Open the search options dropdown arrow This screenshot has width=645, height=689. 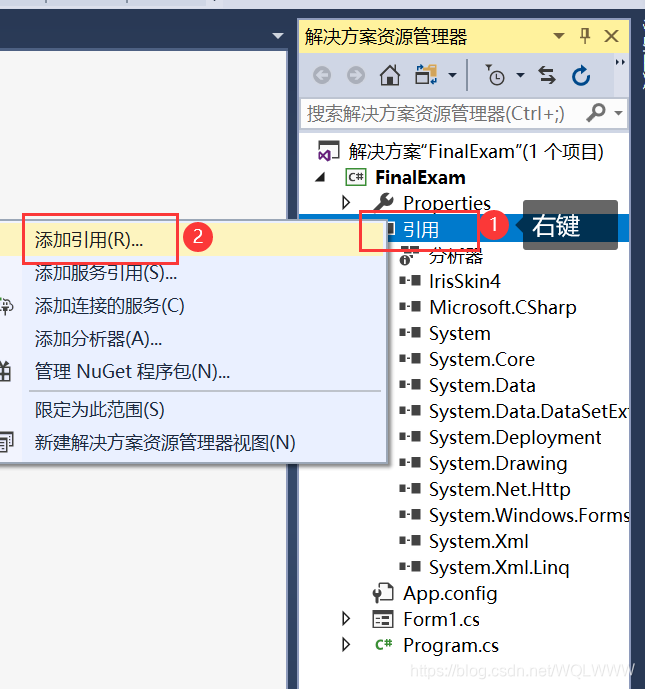[x=618, y=113]
